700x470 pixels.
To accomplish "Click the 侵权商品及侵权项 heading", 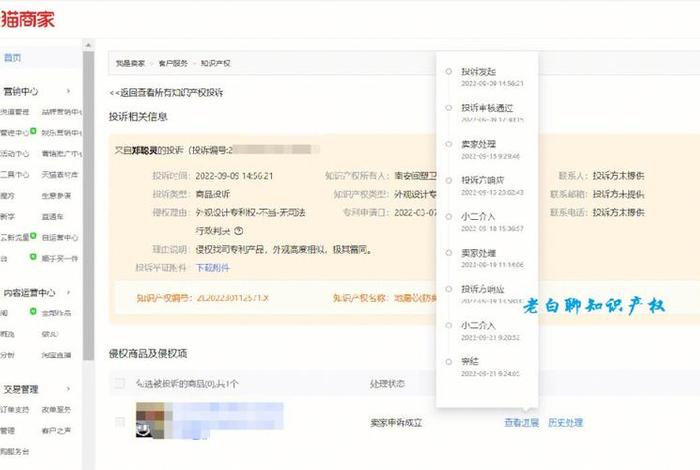I will pyautogui.click(x=148, y=354).
